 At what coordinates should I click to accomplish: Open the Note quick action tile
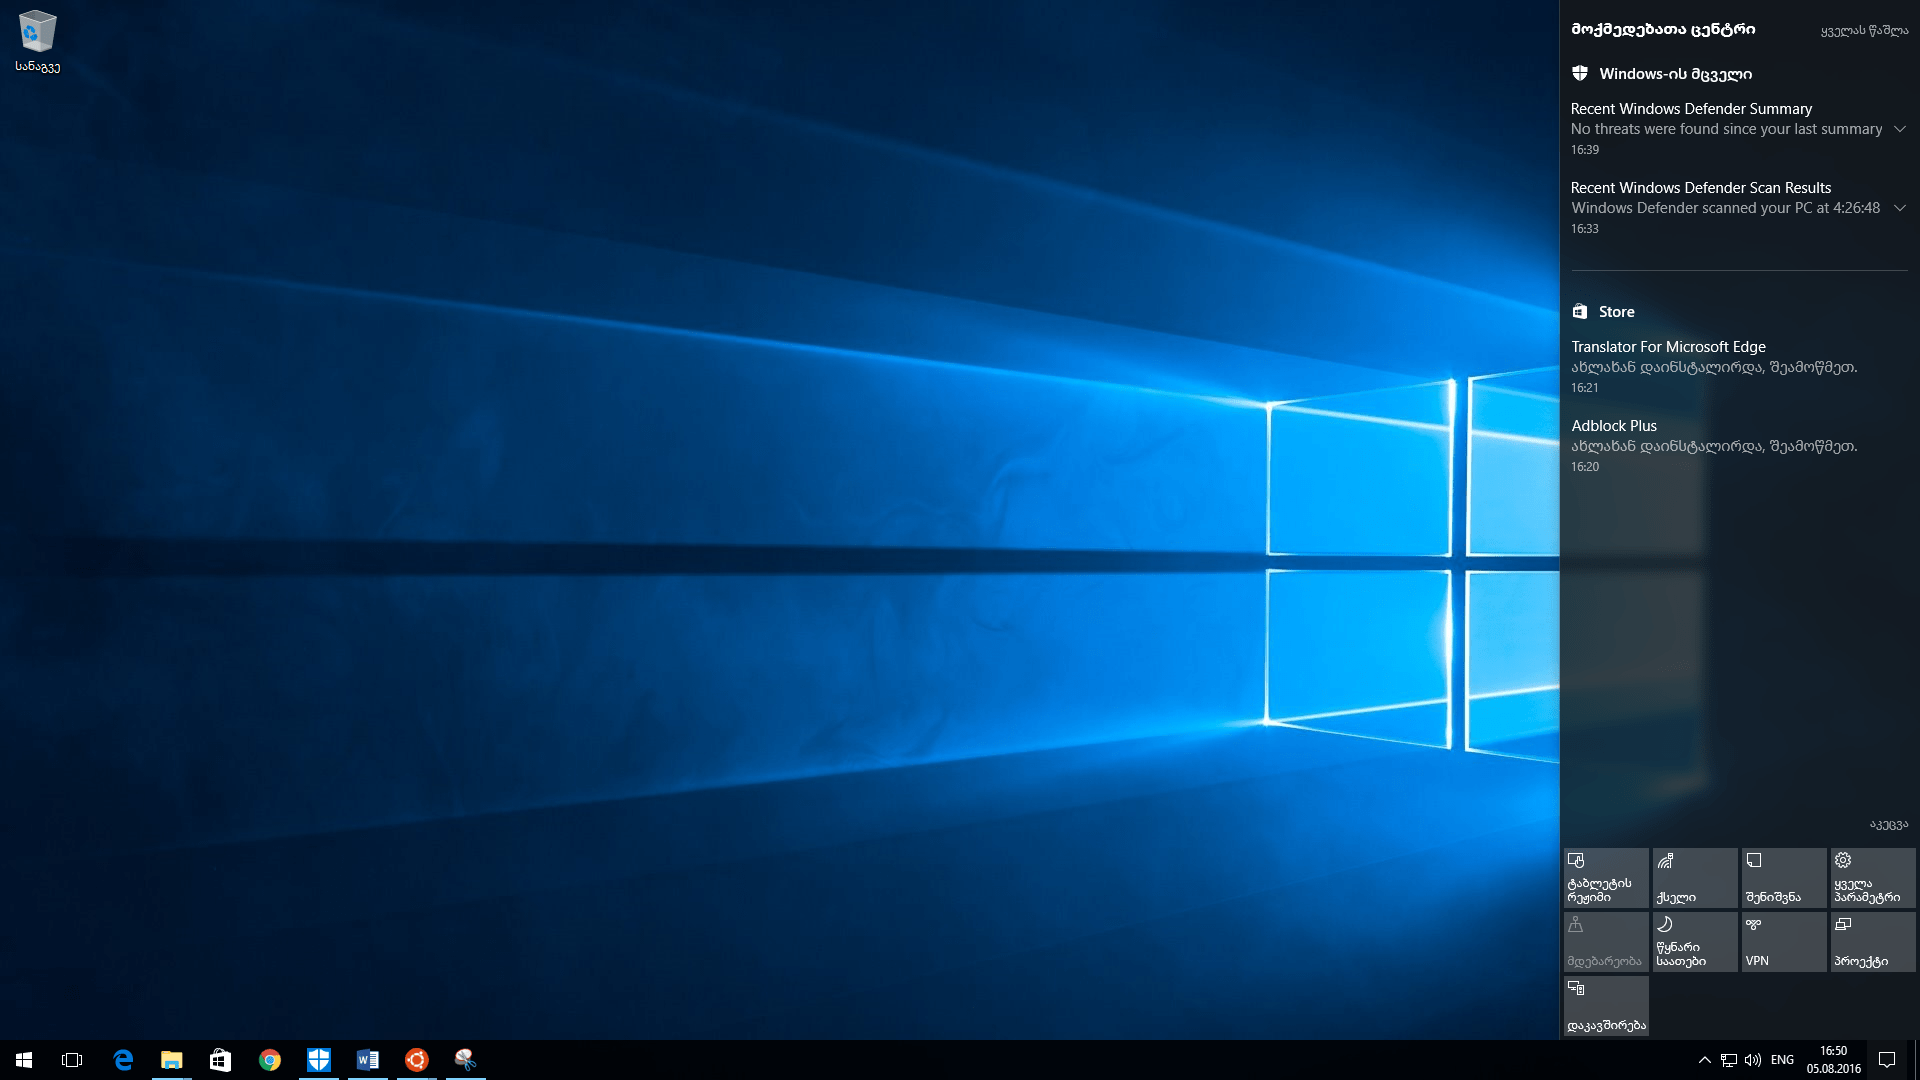point(1784,878)
